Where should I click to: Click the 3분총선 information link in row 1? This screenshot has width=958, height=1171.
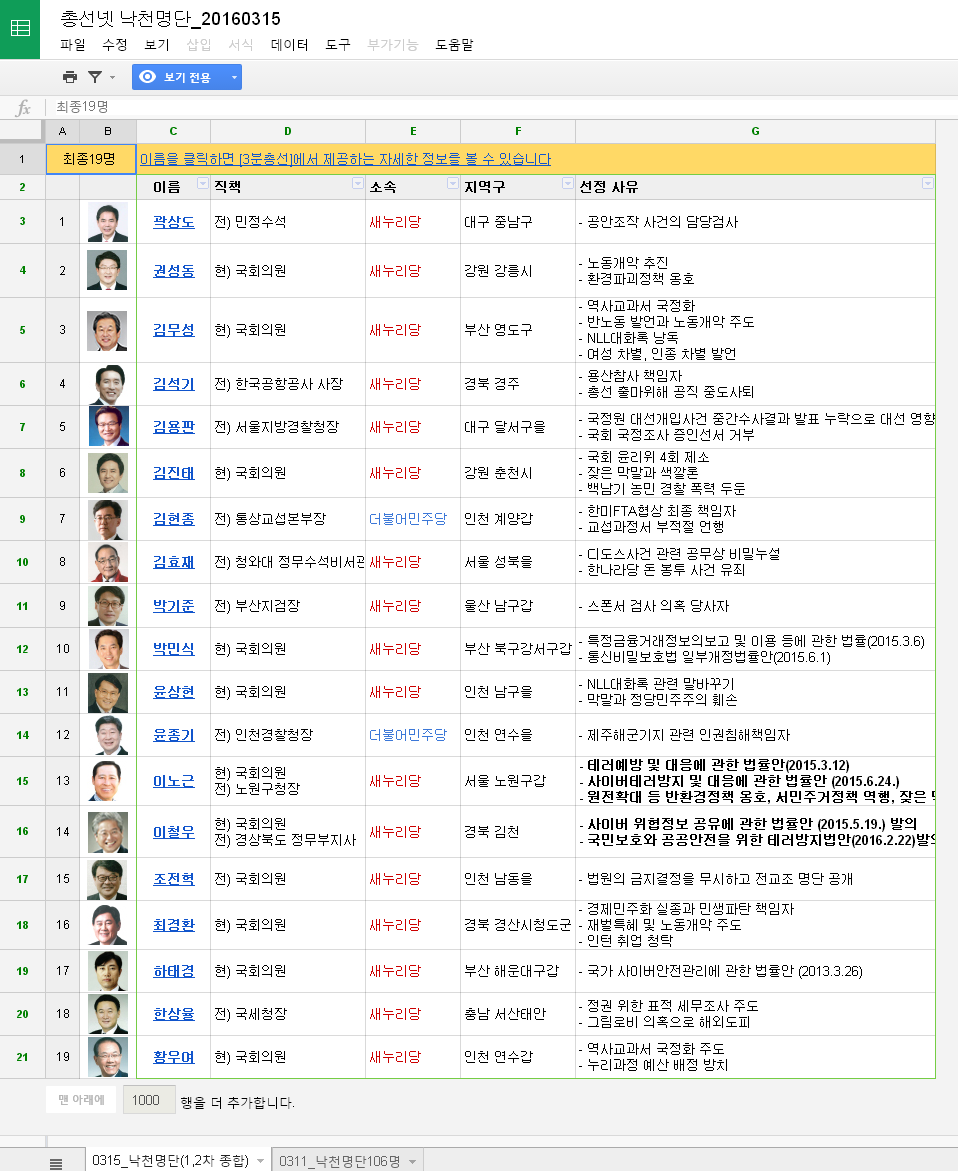(345, 159)
